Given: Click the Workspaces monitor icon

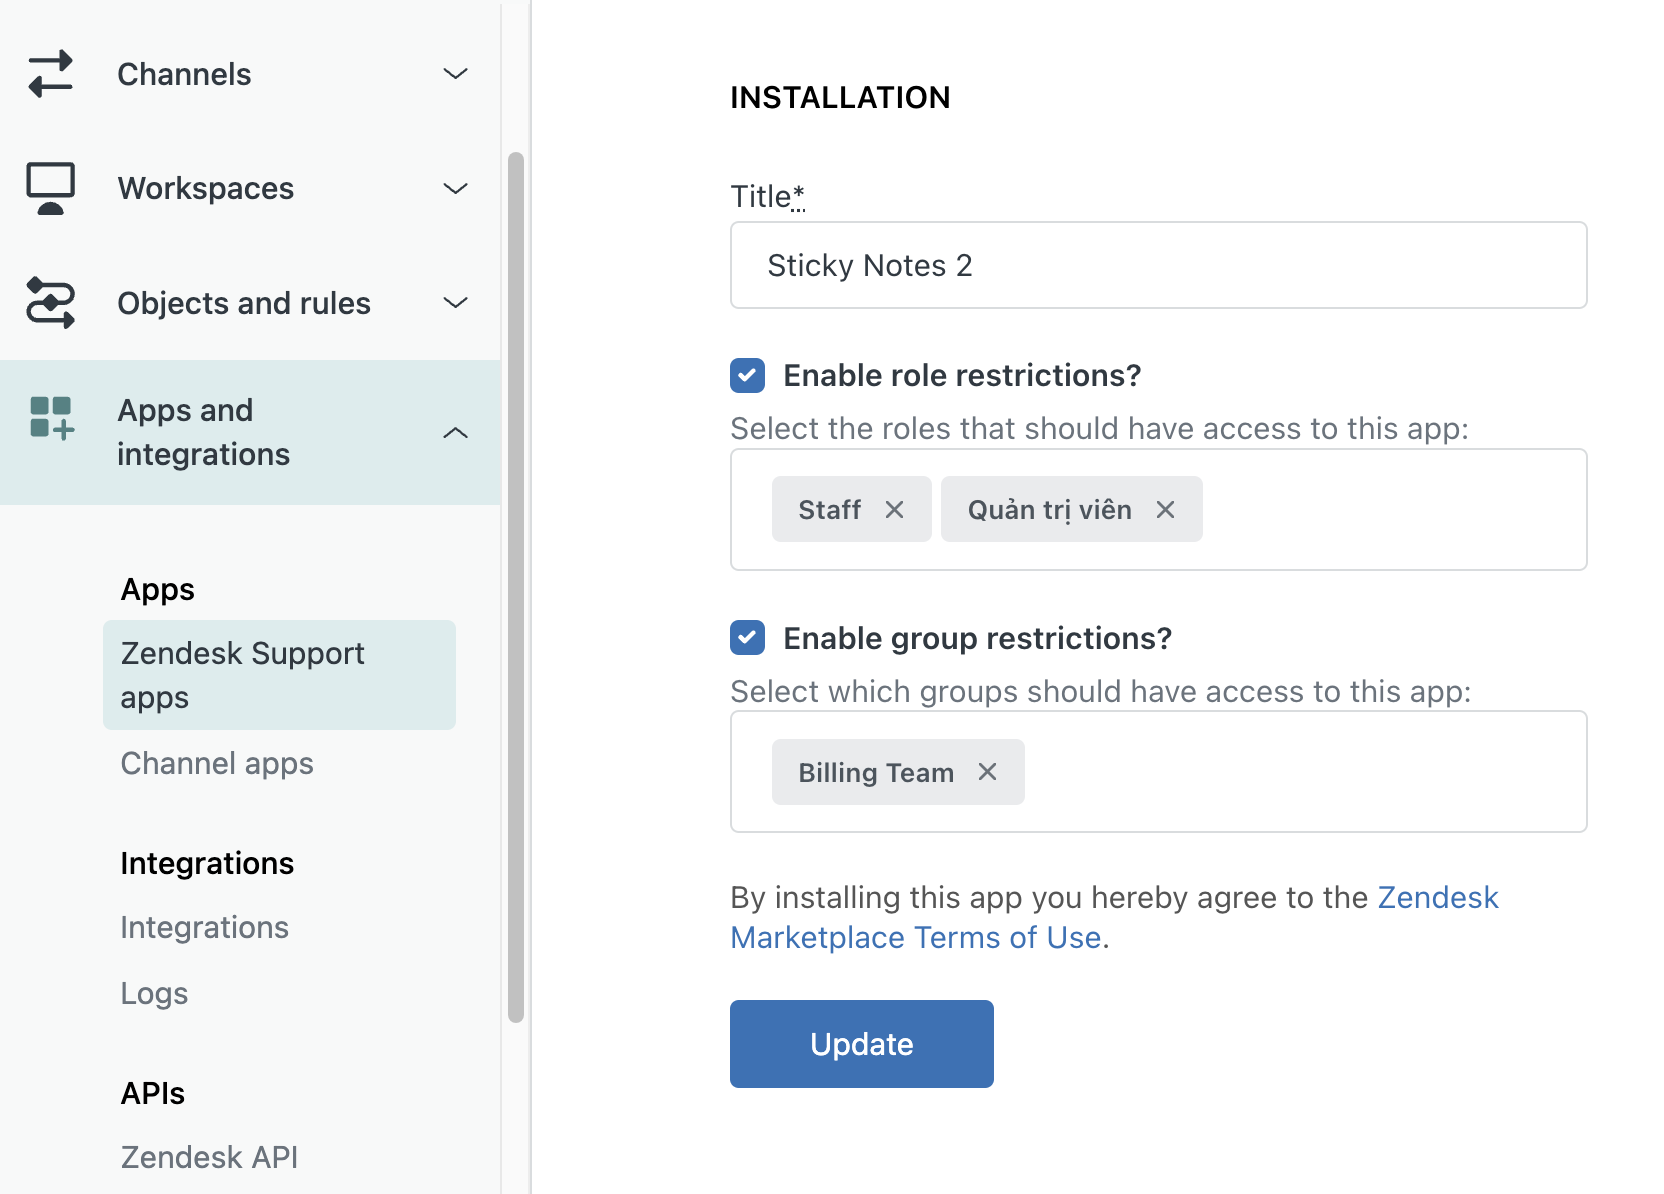Looking at the screenshot, I should point(51,188).
